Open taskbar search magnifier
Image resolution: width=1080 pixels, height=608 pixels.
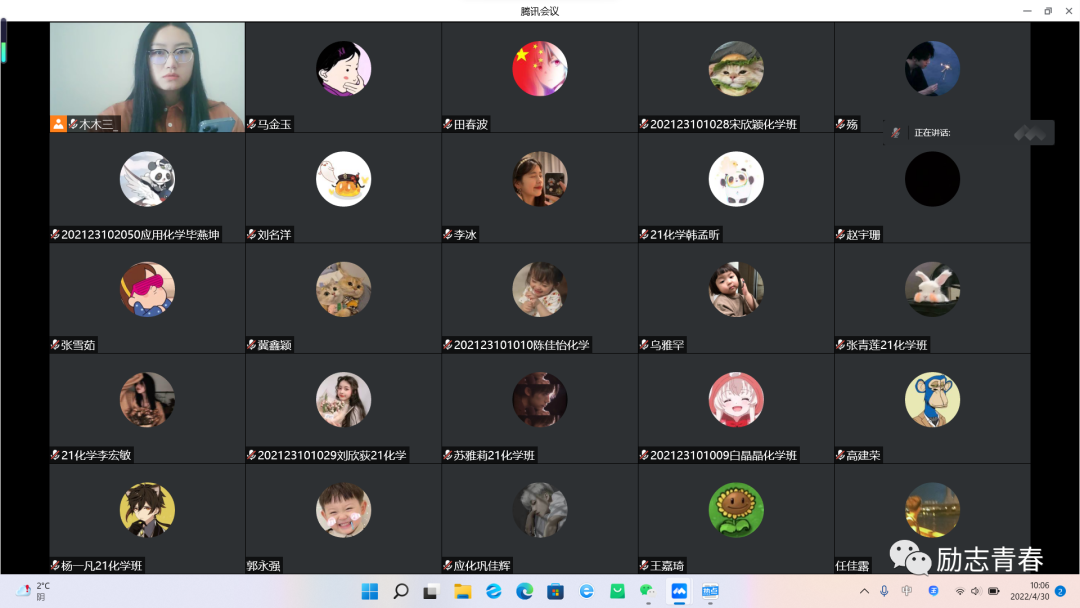pyautogui.click(x=401, y=591)
